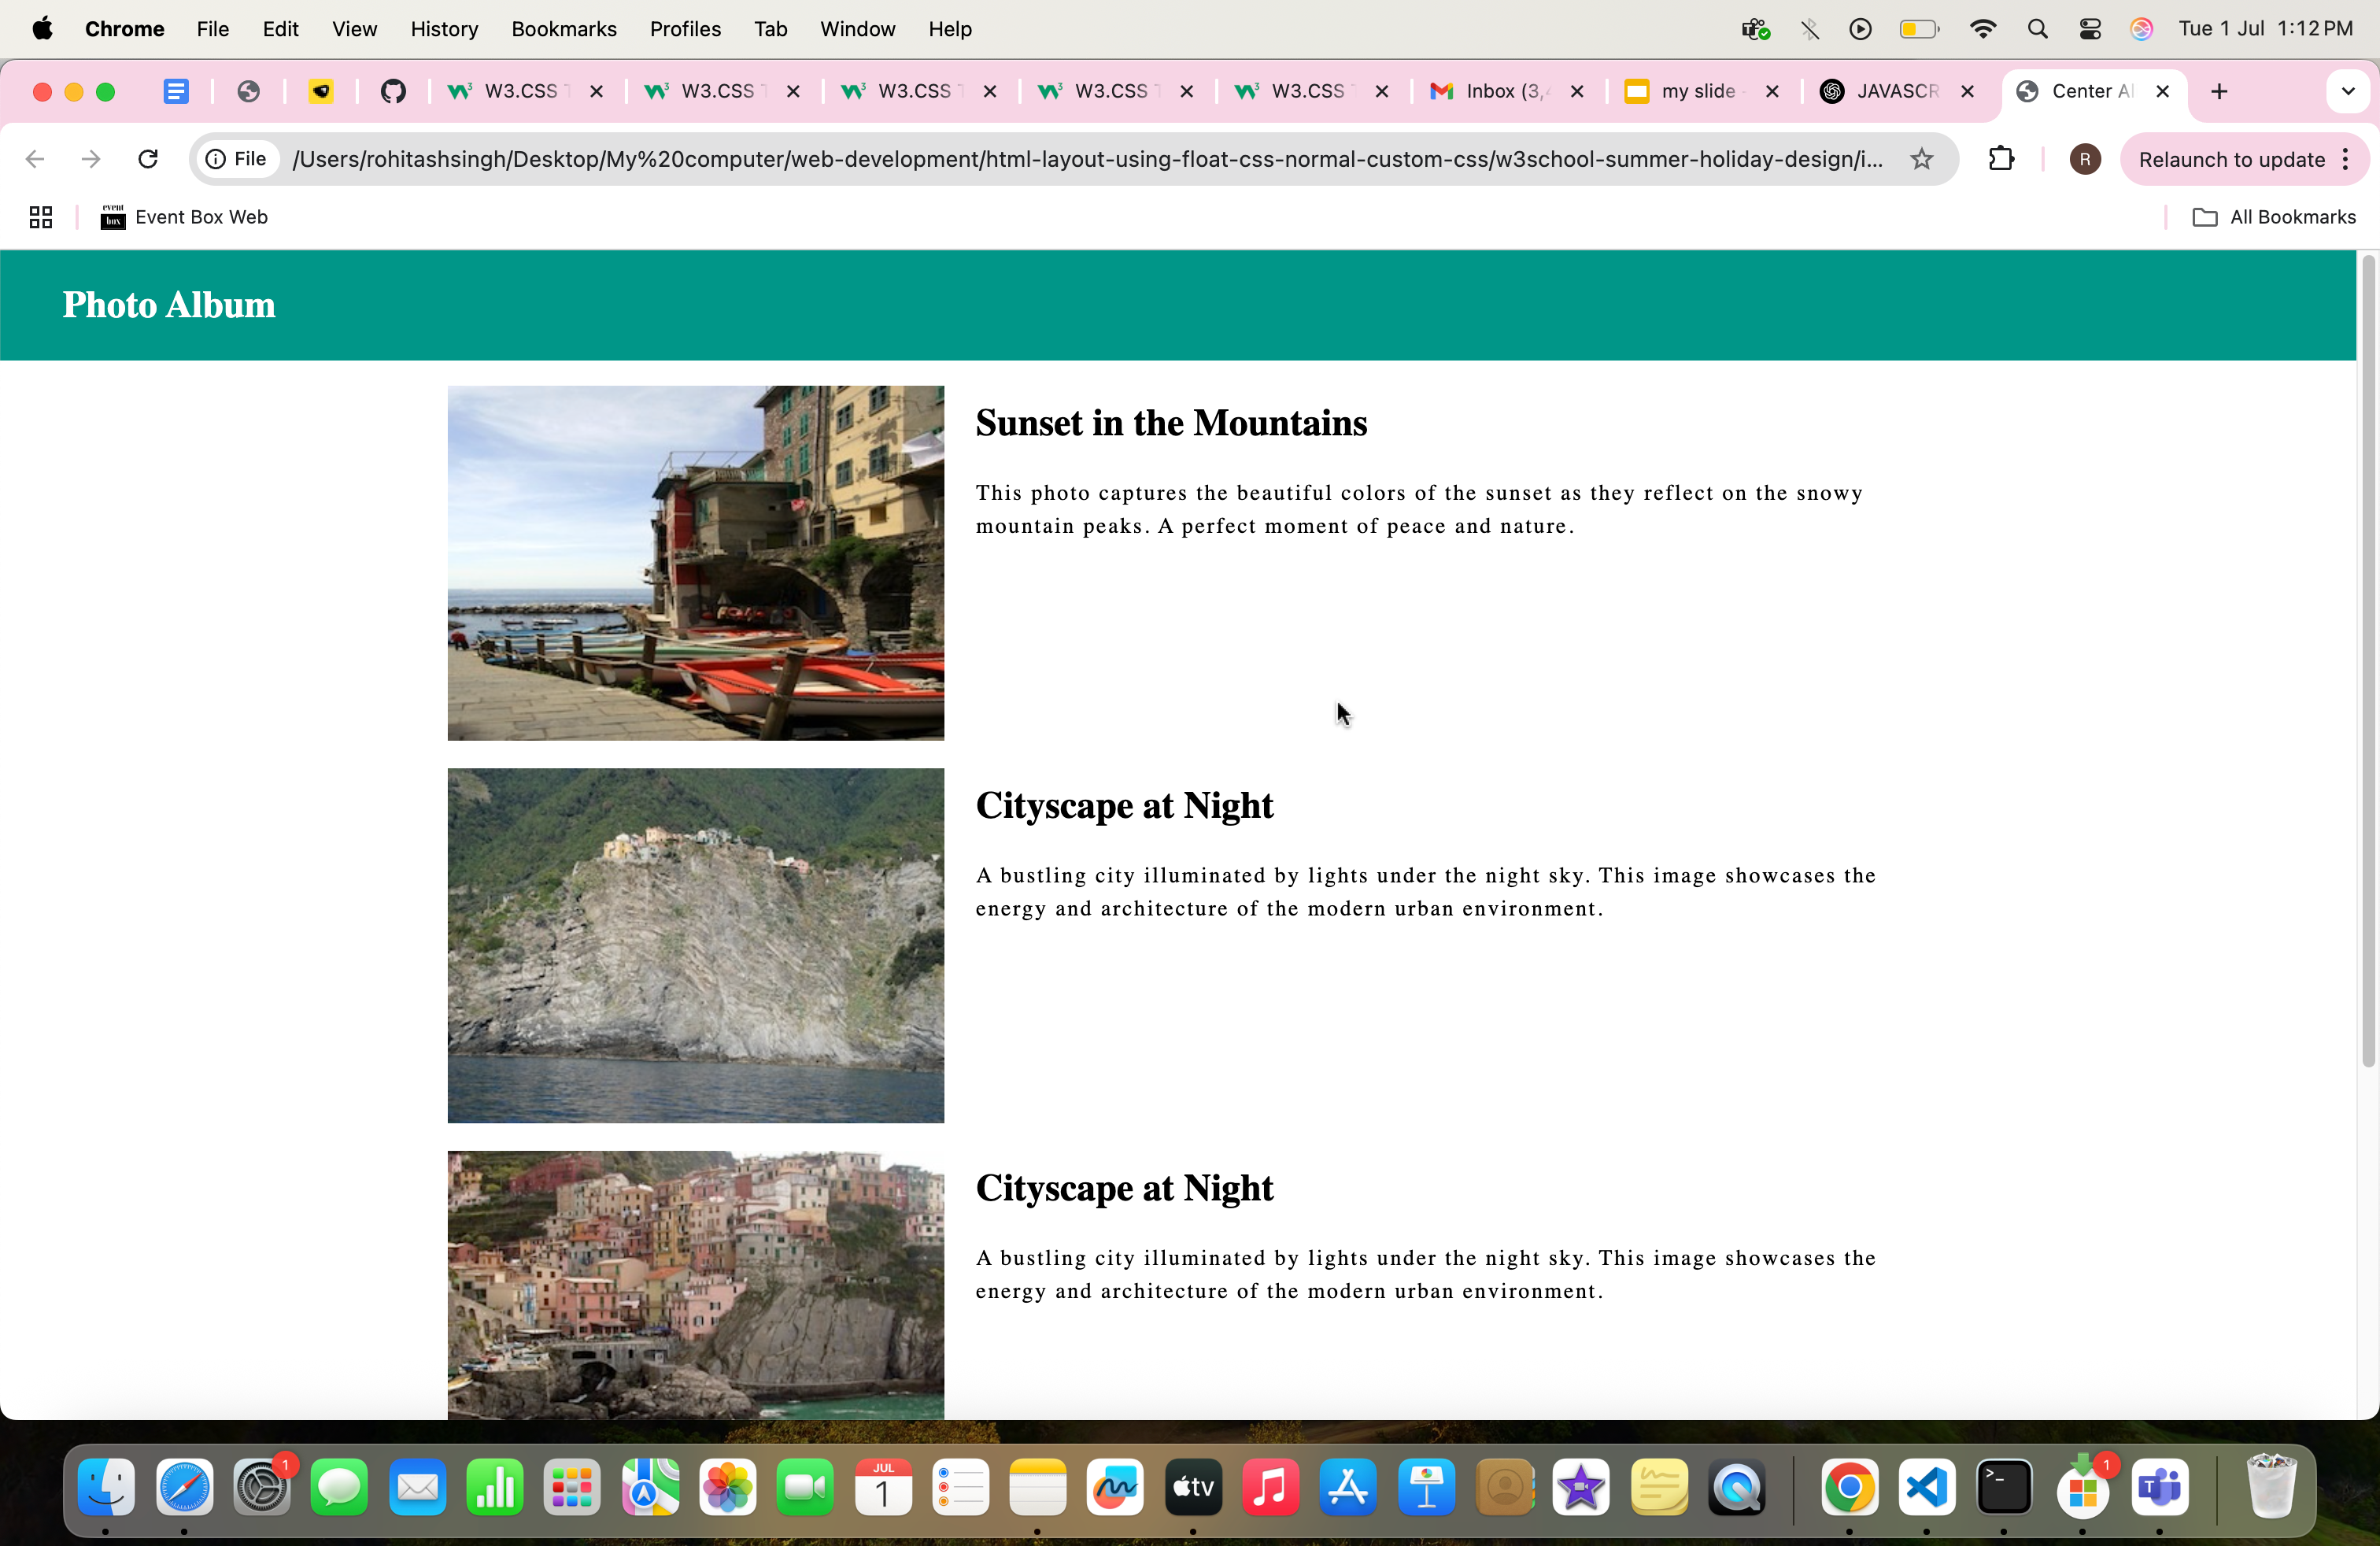Open Chrome three-dot menu
Viewport: 2380px width, 1546px height.
tap(2346, 159)
